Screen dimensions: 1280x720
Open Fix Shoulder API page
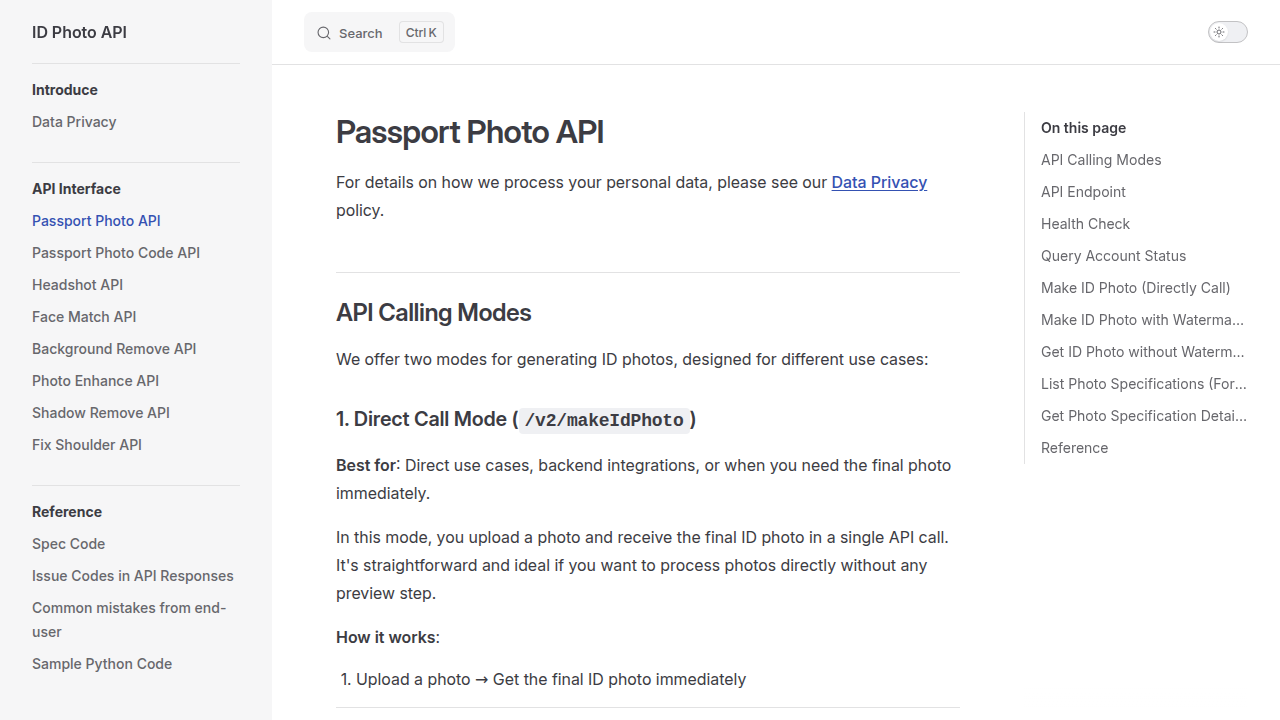pyautogui.click(x=87, y=445)
